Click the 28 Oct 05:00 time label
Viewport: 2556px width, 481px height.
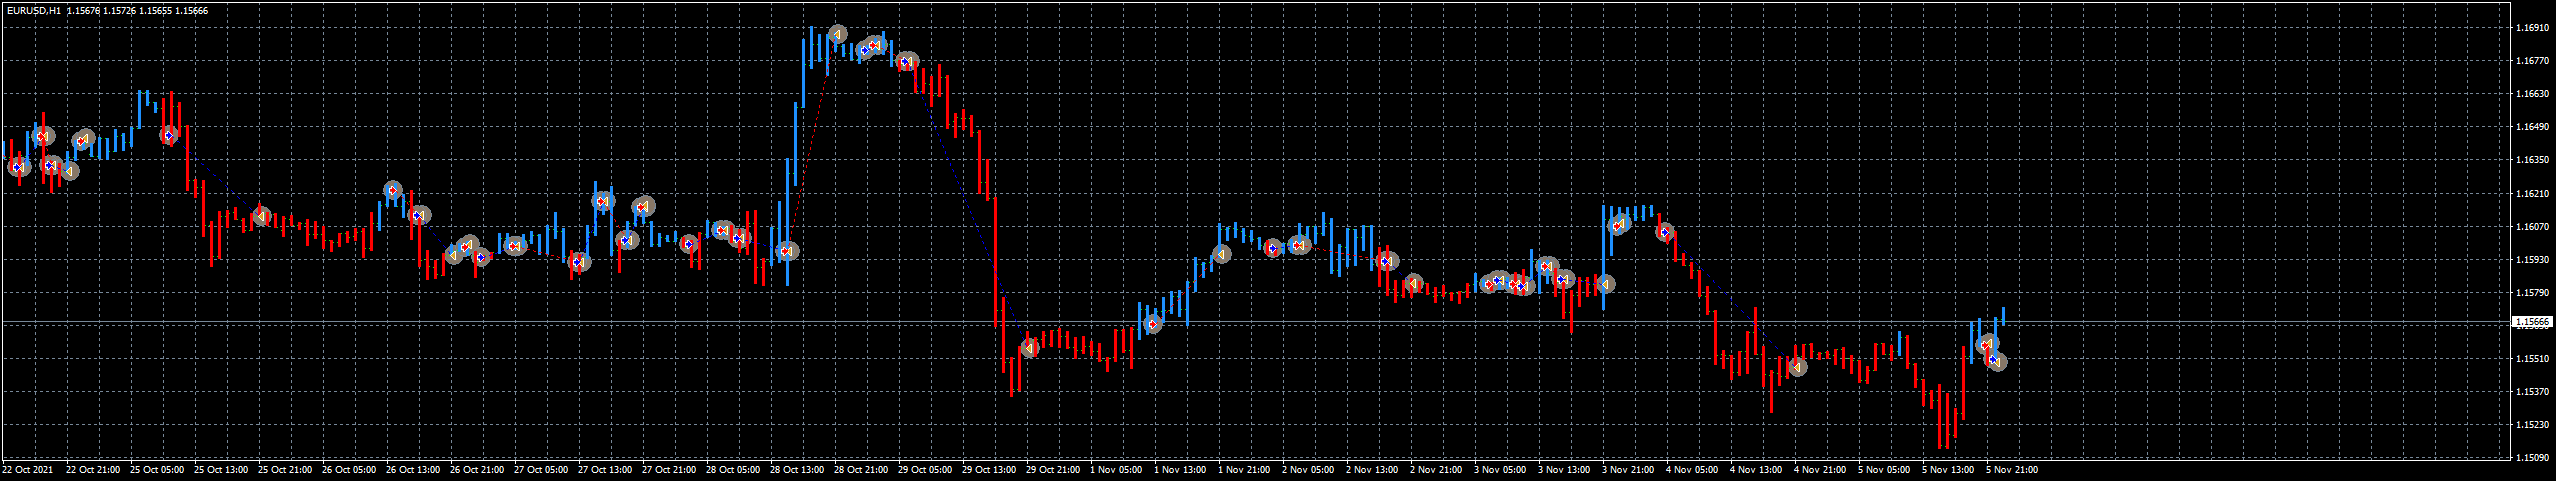tap(733, 470)
